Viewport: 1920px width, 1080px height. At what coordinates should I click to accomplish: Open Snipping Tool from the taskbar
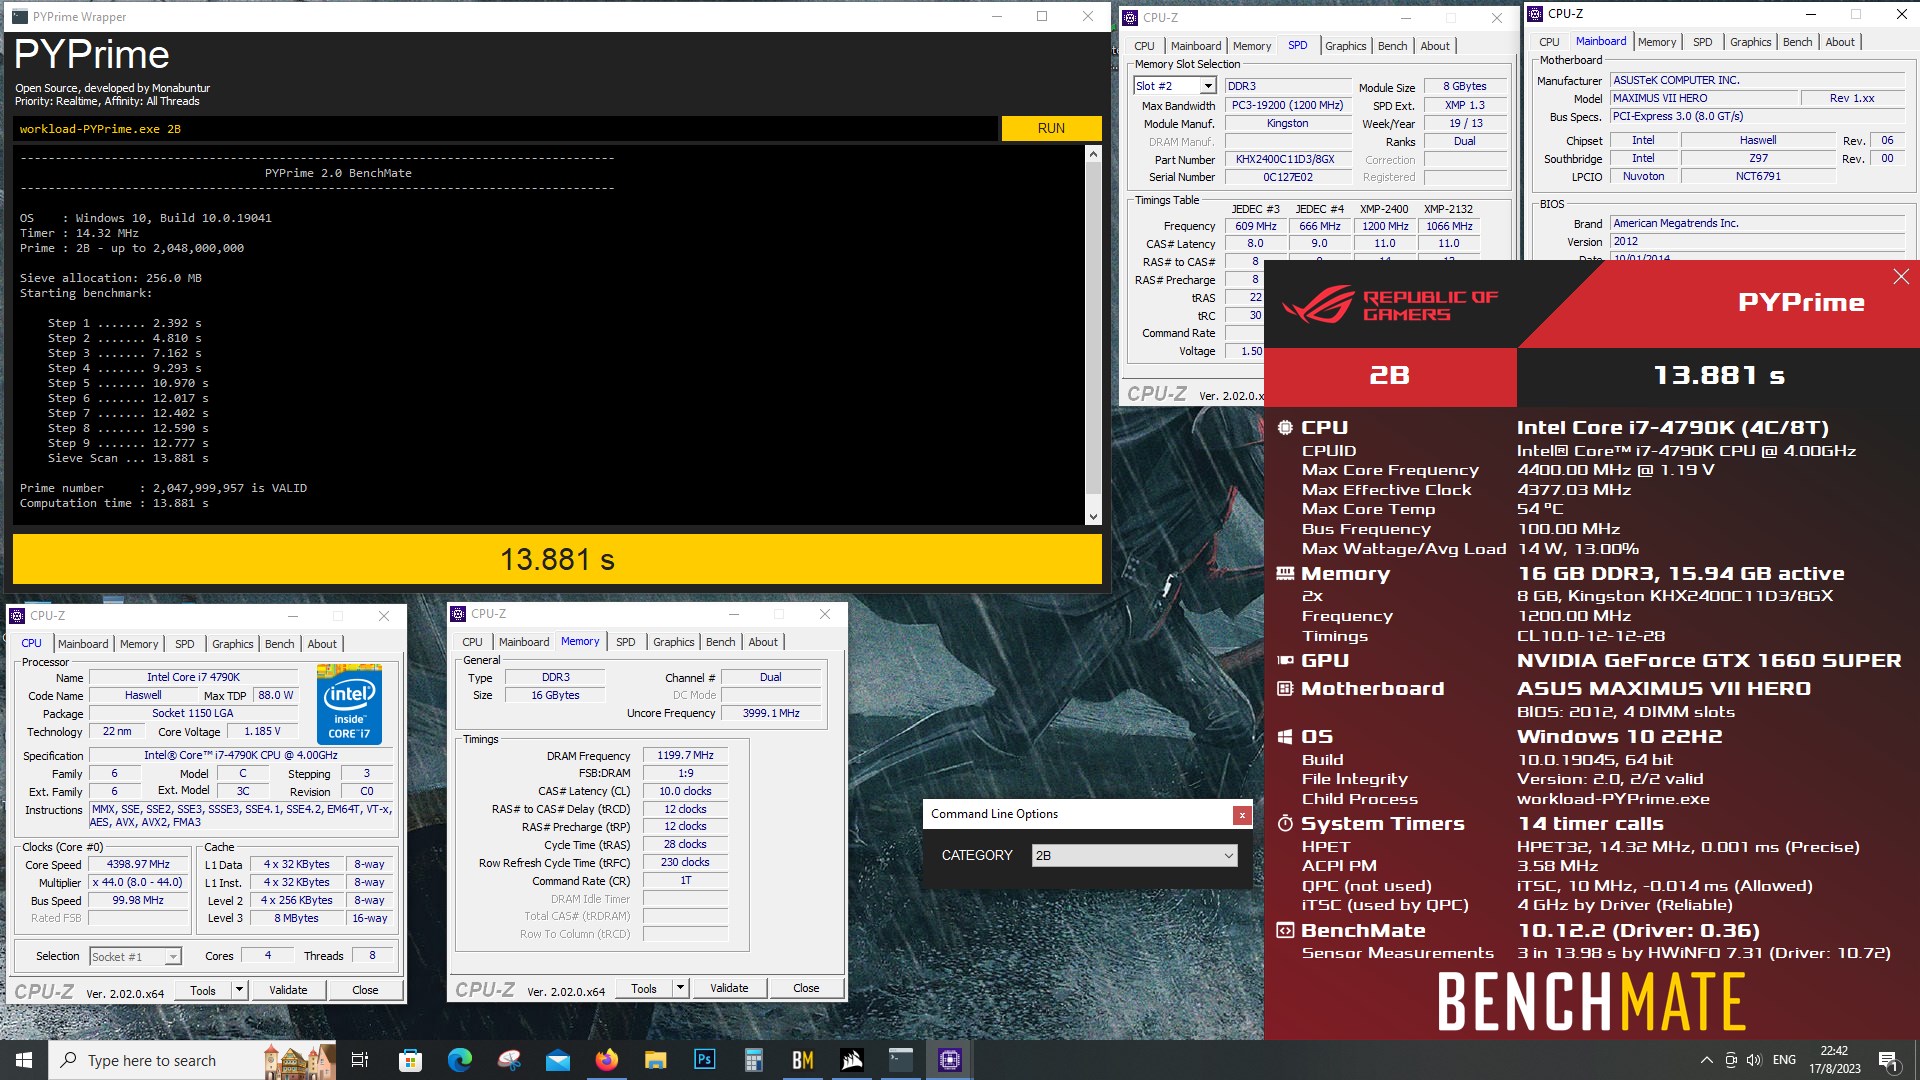(509, 1060)
